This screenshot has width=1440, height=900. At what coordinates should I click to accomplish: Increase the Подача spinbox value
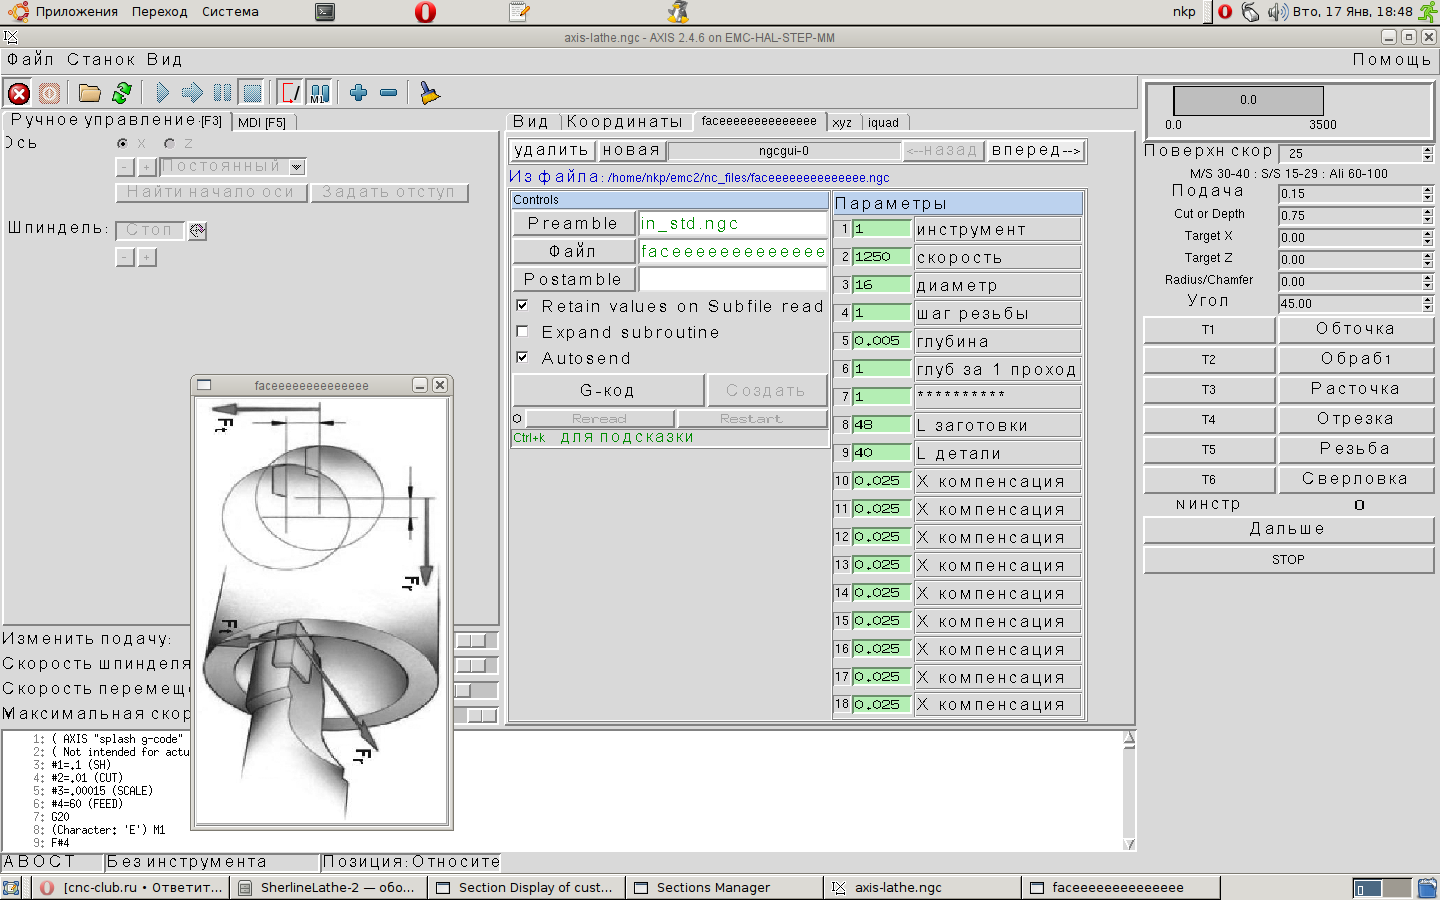[1427, 190]
